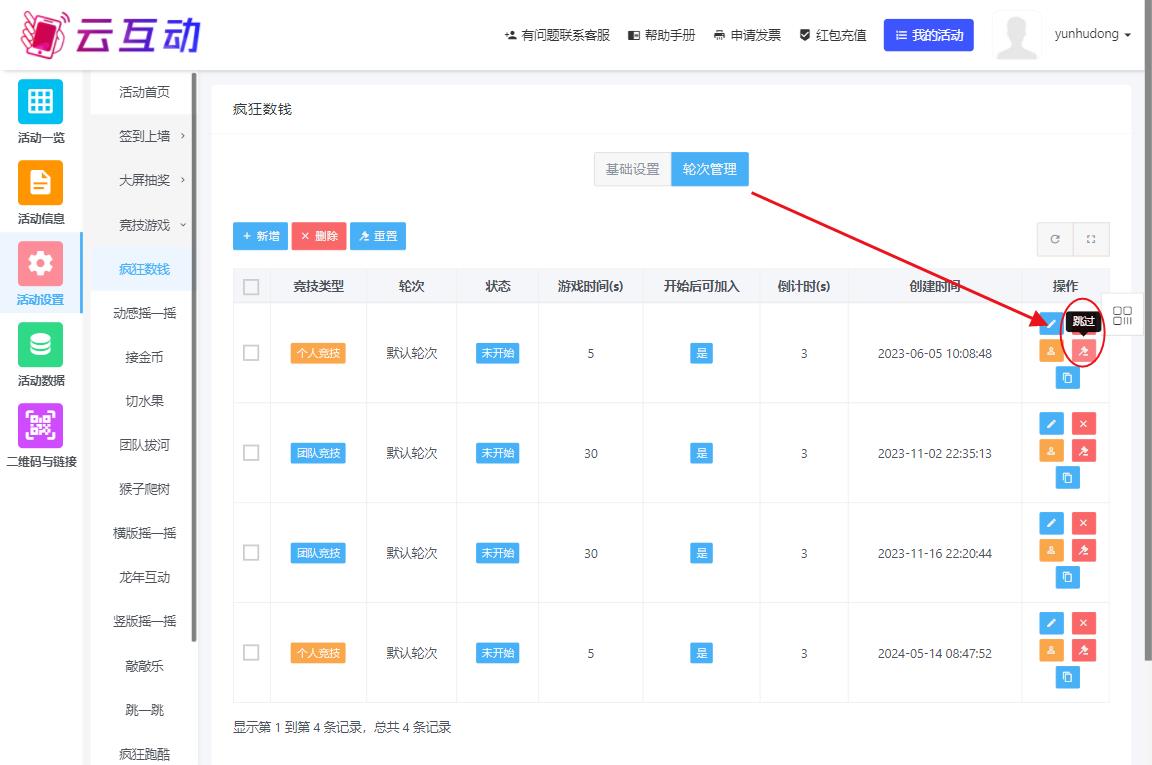Screen dimensions: 1152x765
Task: Refresh the rounds table
Action: pyautogui.click(x=1055, y=239)
